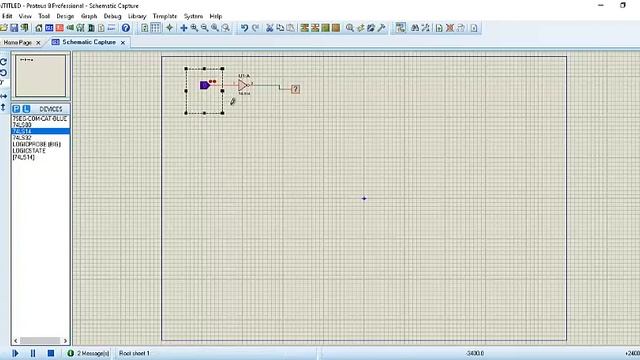This screenshot has height=360, width=640.
Task: Open the red PCB Layout toolbar icon
Action: click(60, 28)
